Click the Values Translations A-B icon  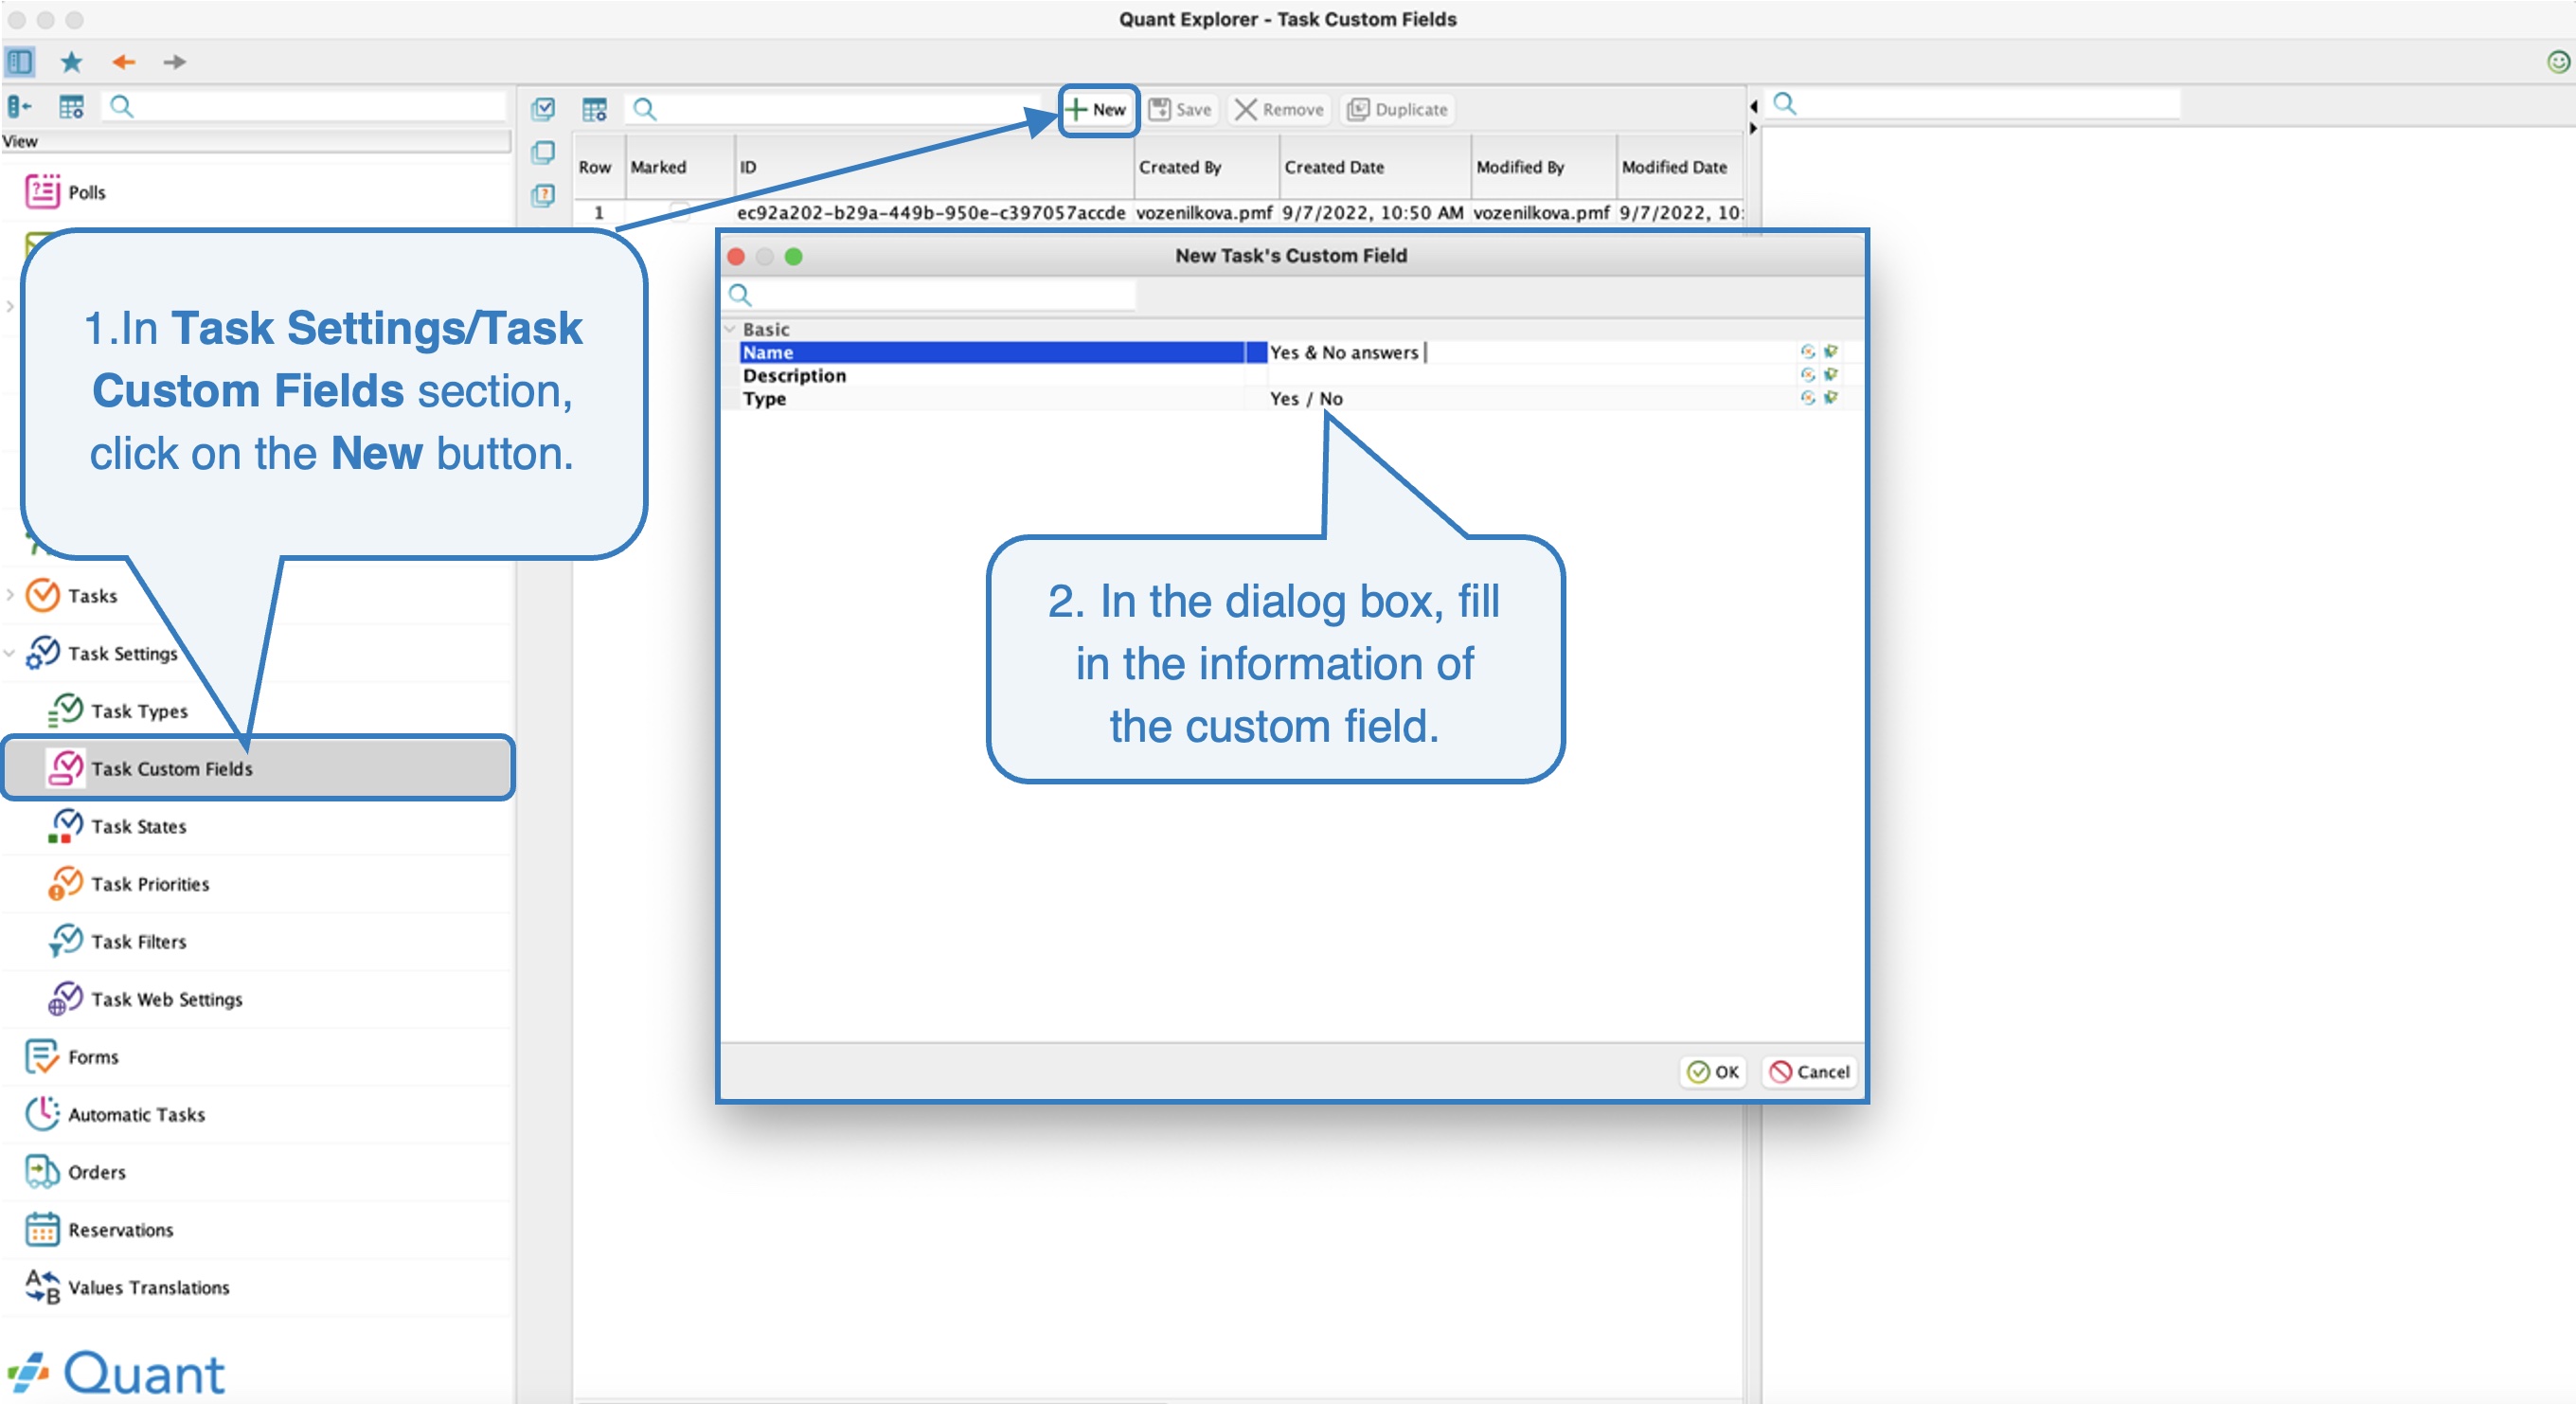(x=42, y=1287)
